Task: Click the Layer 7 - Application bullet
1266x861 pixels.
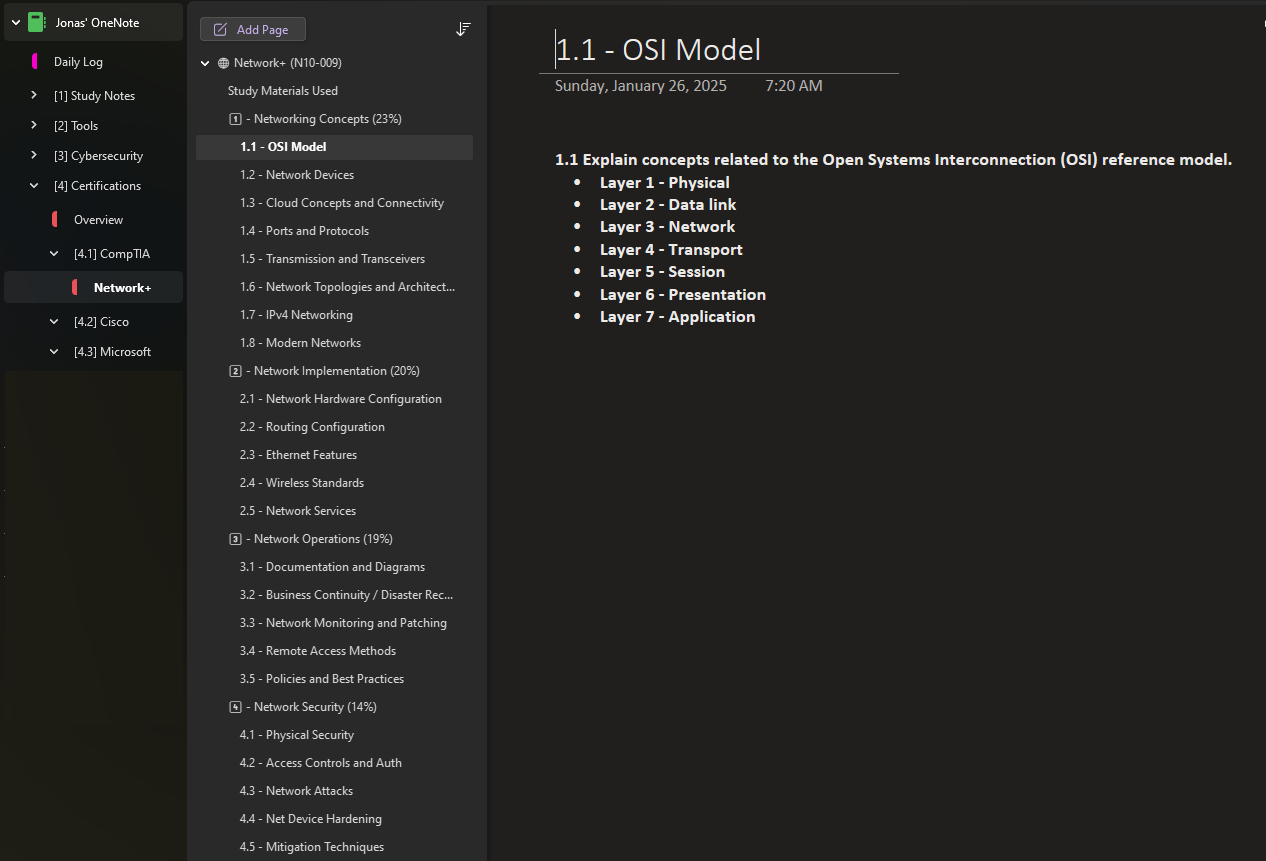Action: (x=677, y=317)
